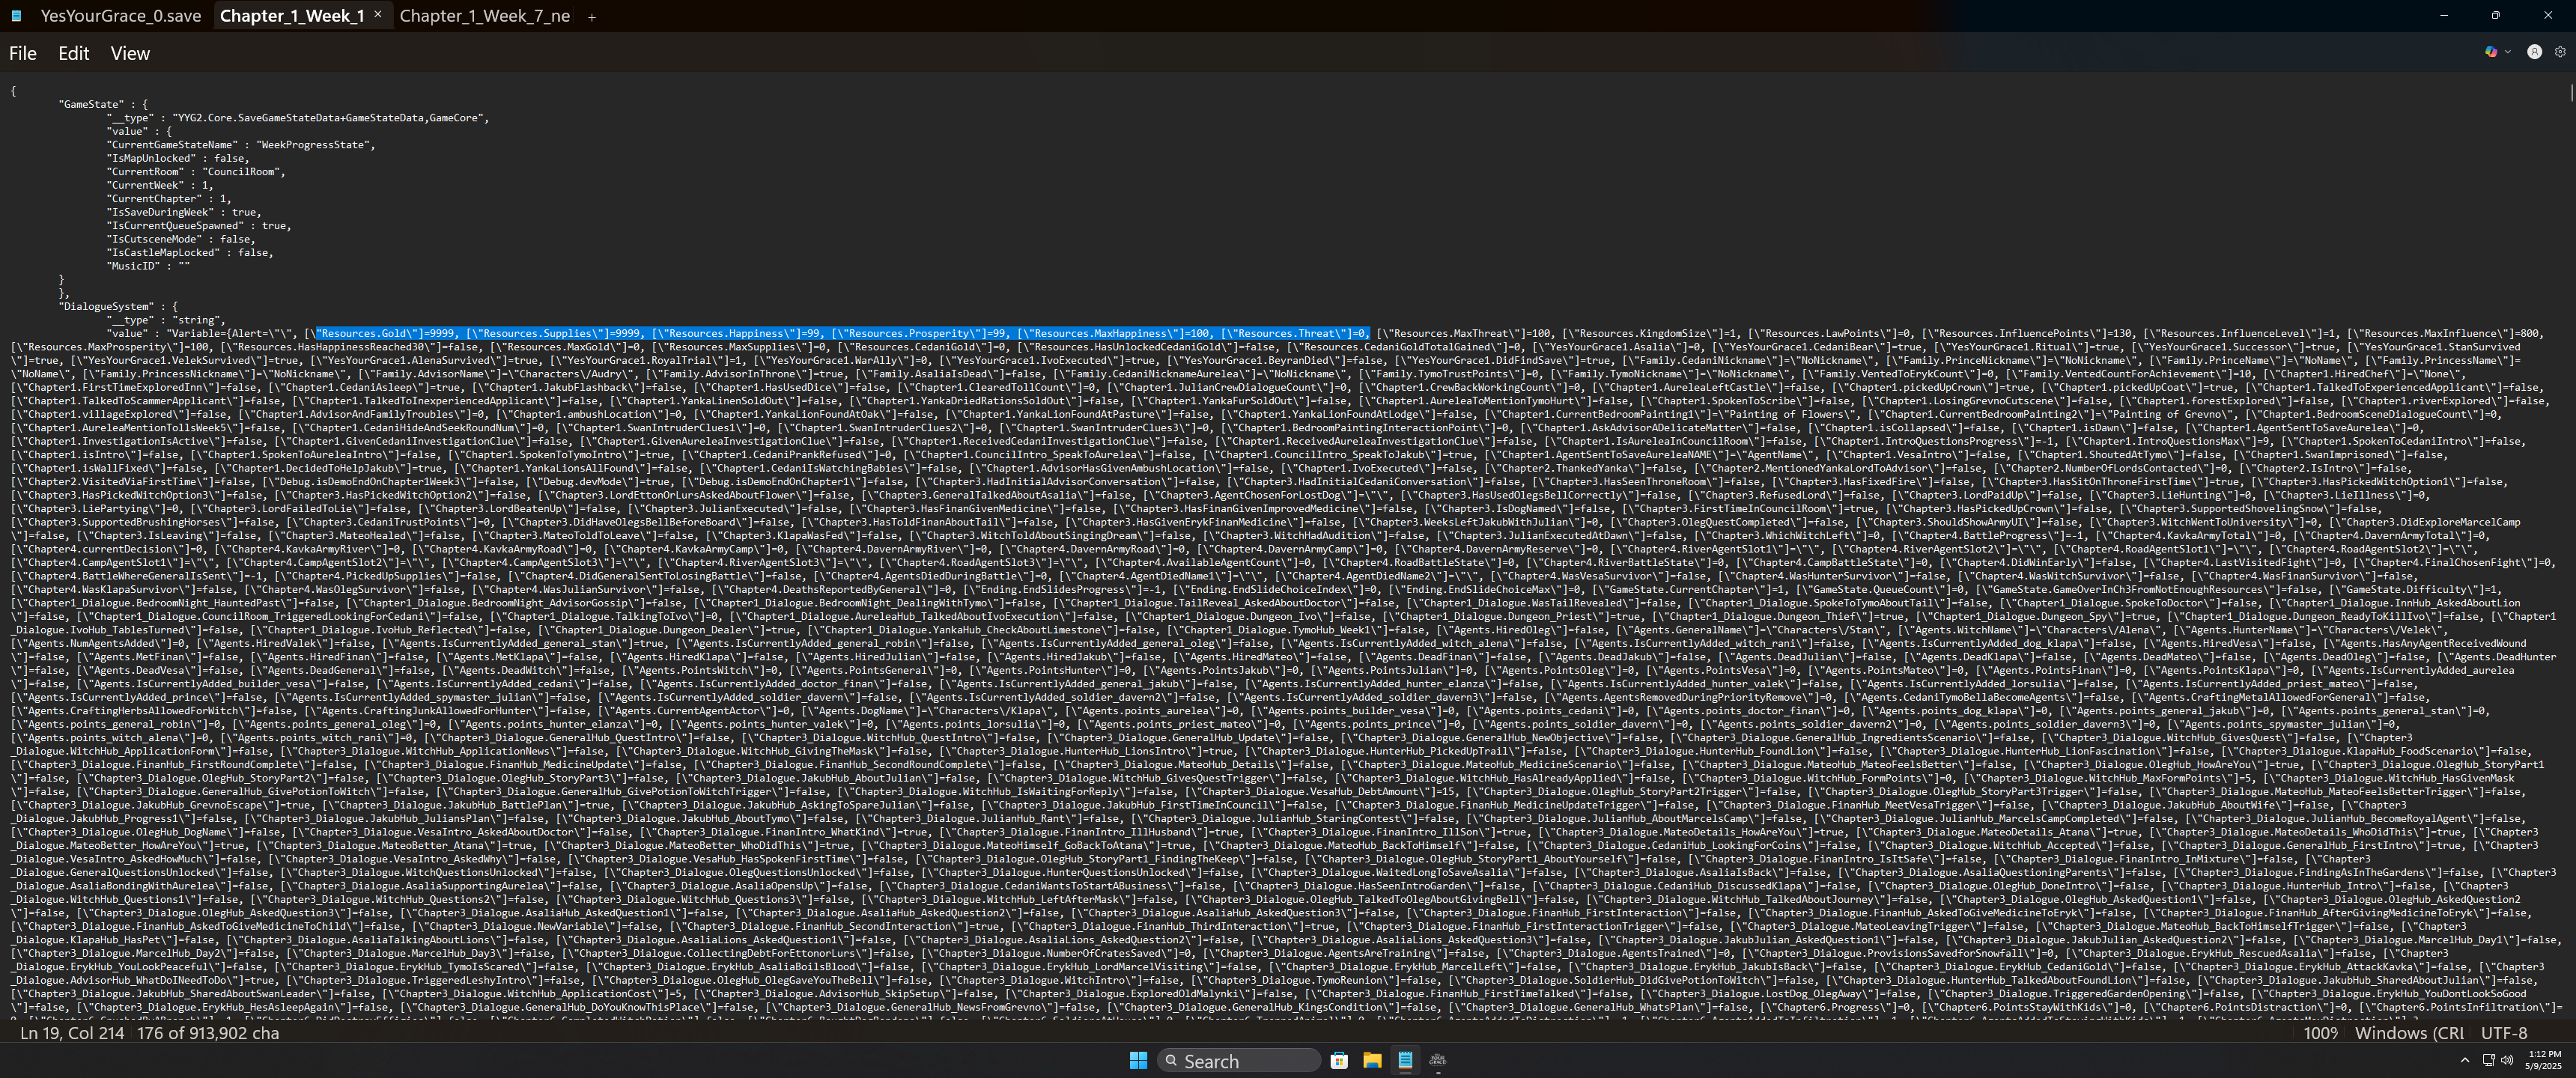Screen dimensions: 2576x1078
Task: Open Yes Your Grace game taskbar icon
Action: point(1438,1061)
